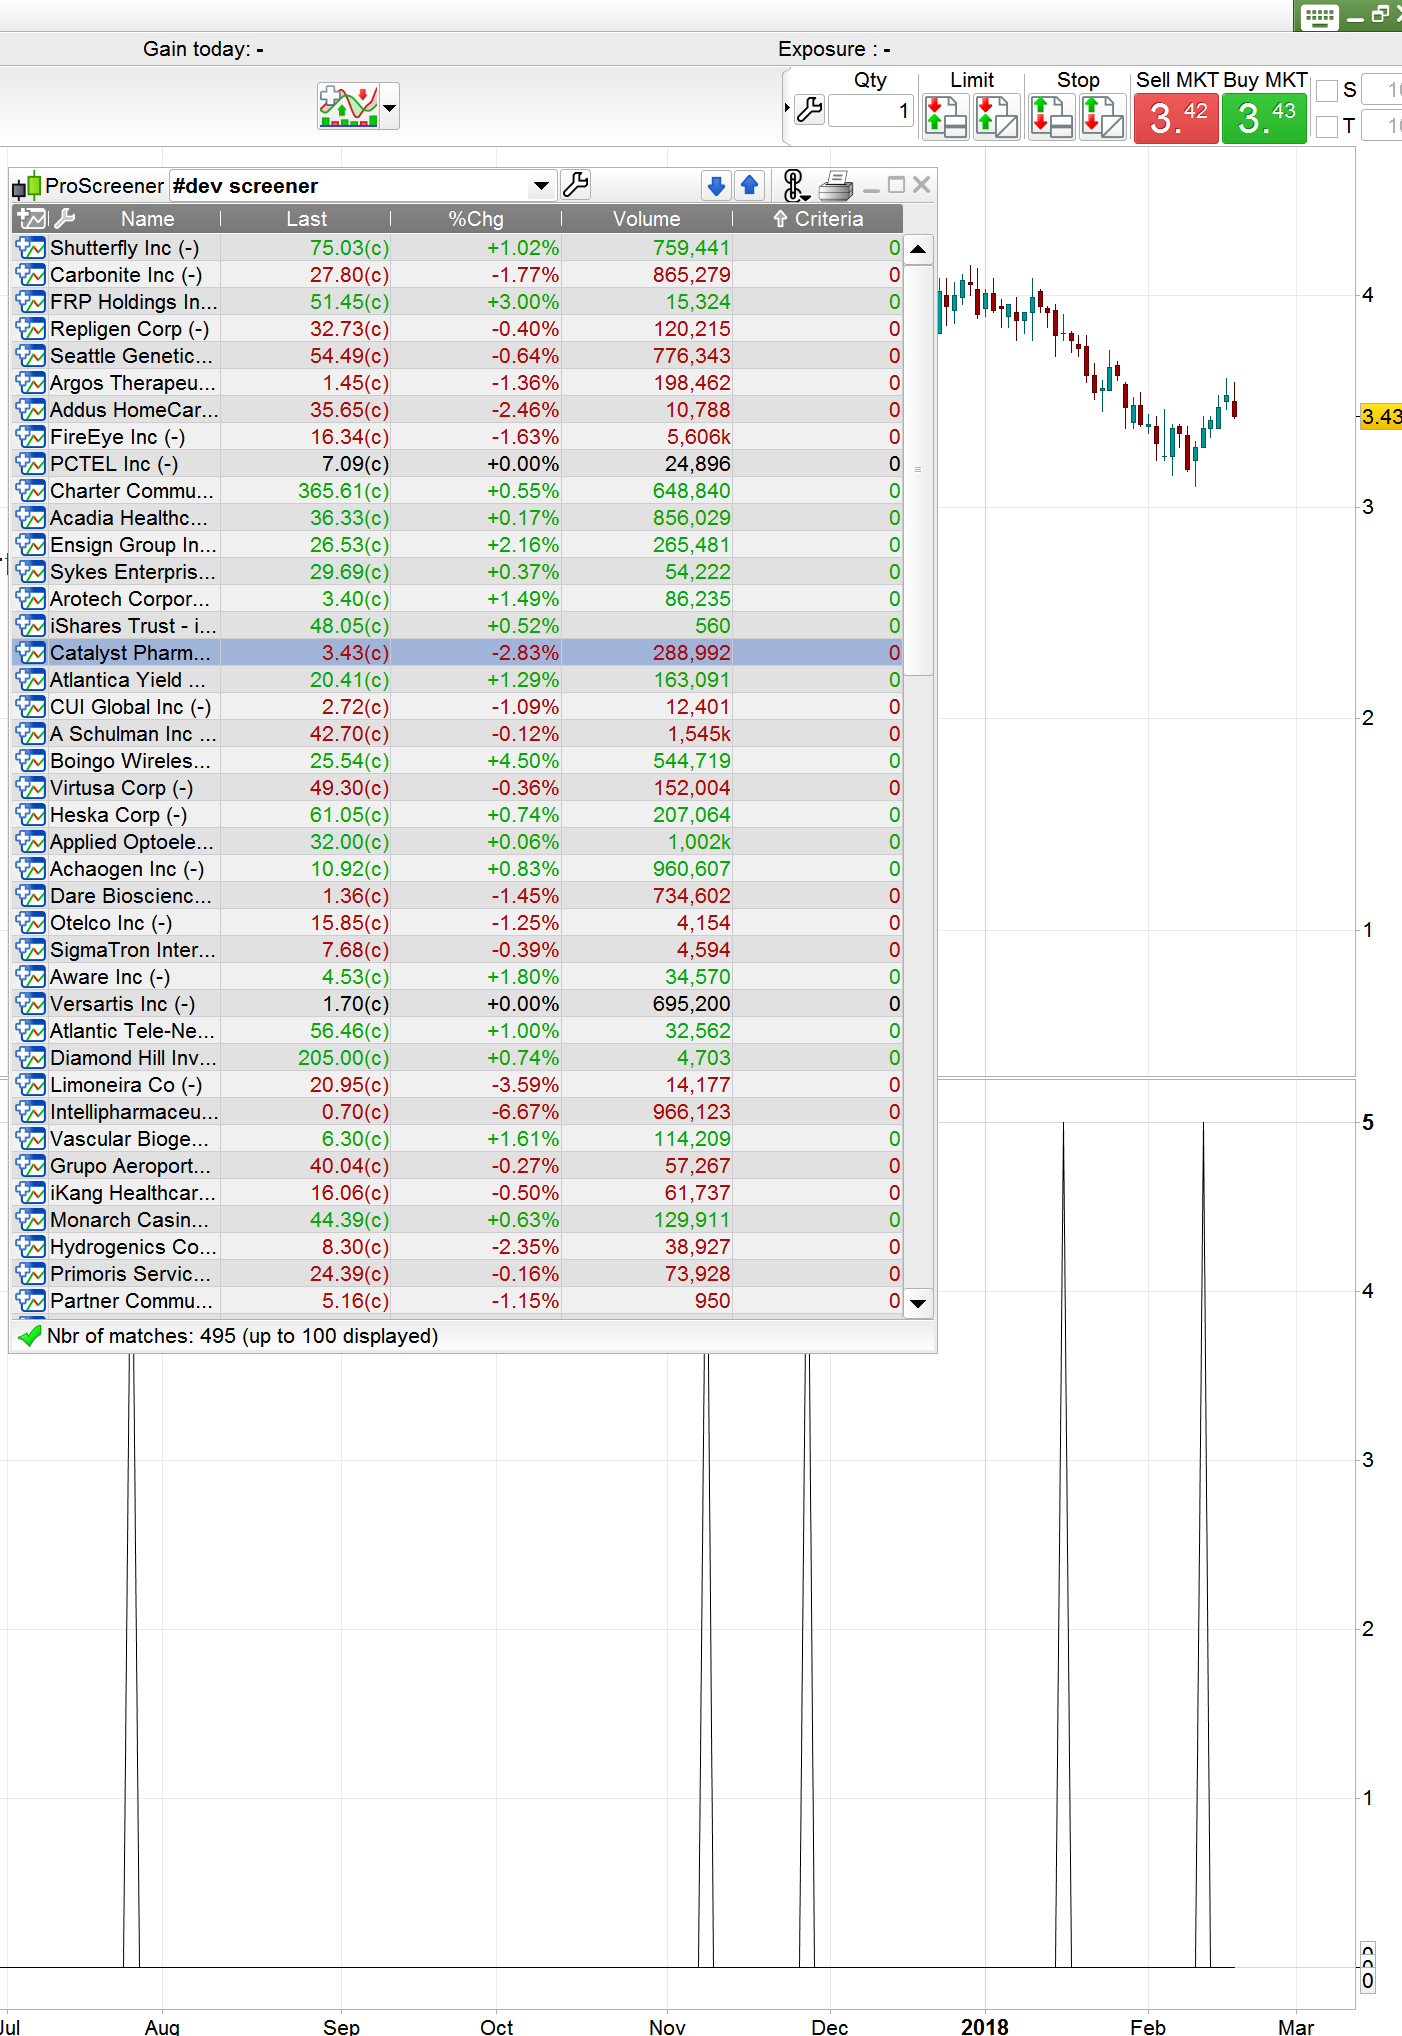Click the volume value 776,343
Image resolution: width=1402 pixels, height=2036 pixels.
(692, 356)
